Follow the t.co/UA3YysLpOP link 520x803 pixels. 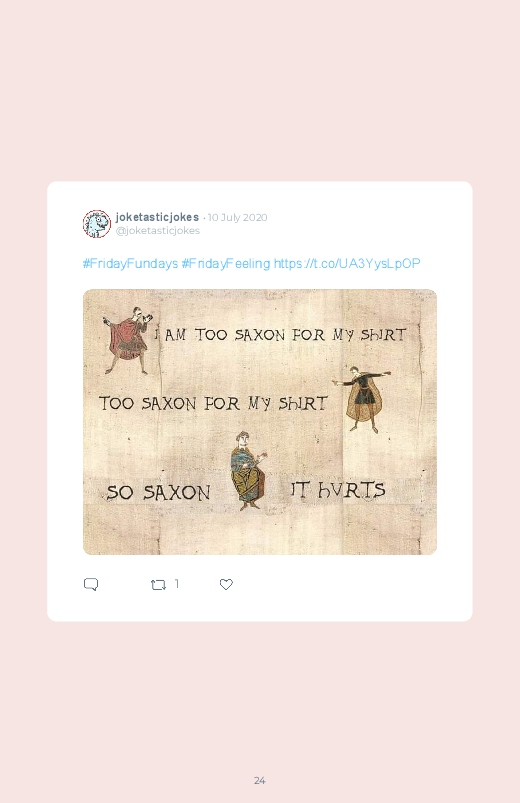(x=347, y=263)
